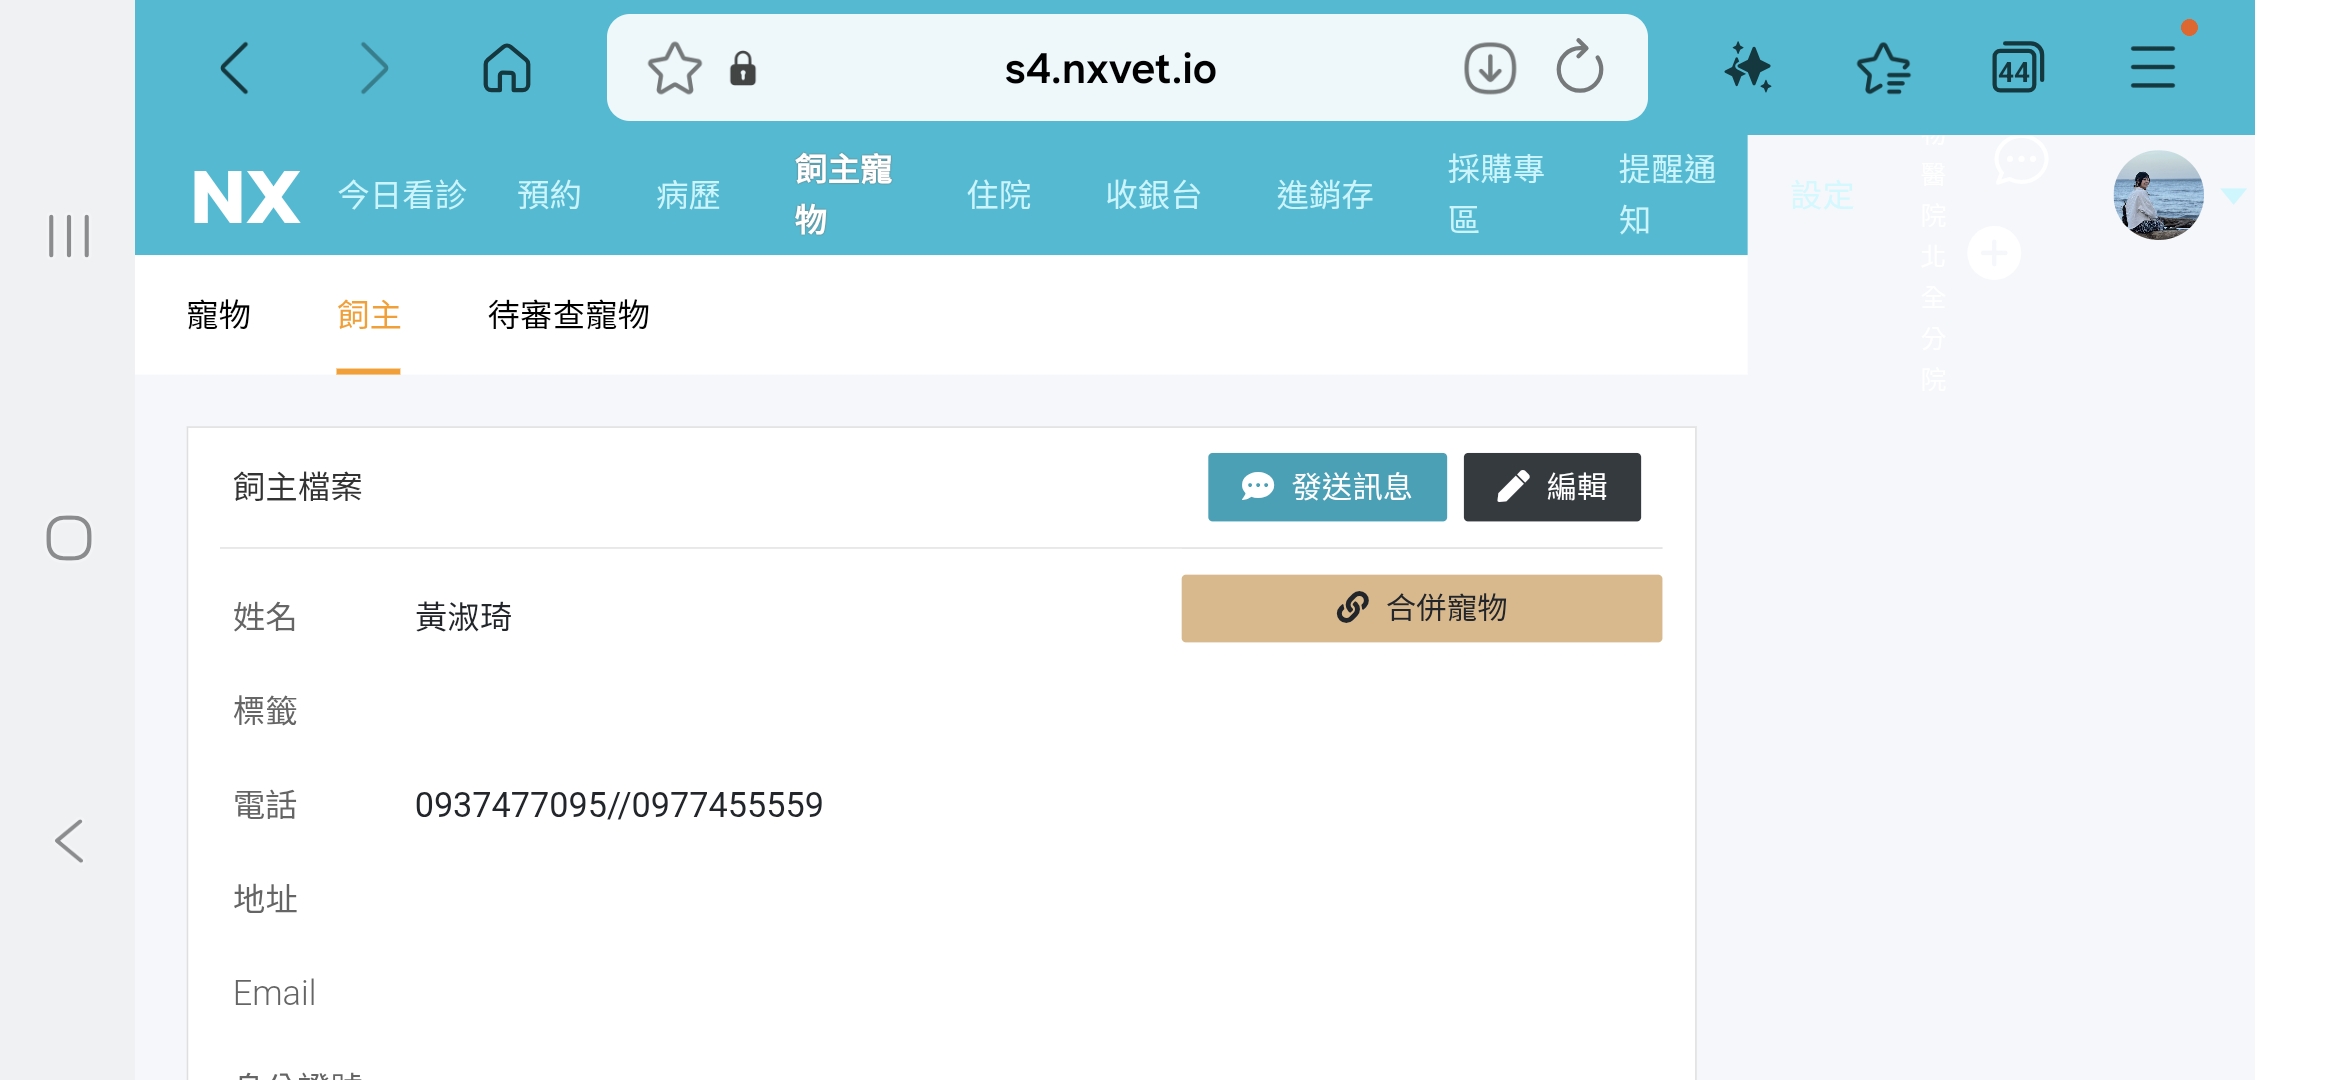Show the 44 open tabs
The height and width of the screenshot is (1080, 2340).
coord(2017,68)
